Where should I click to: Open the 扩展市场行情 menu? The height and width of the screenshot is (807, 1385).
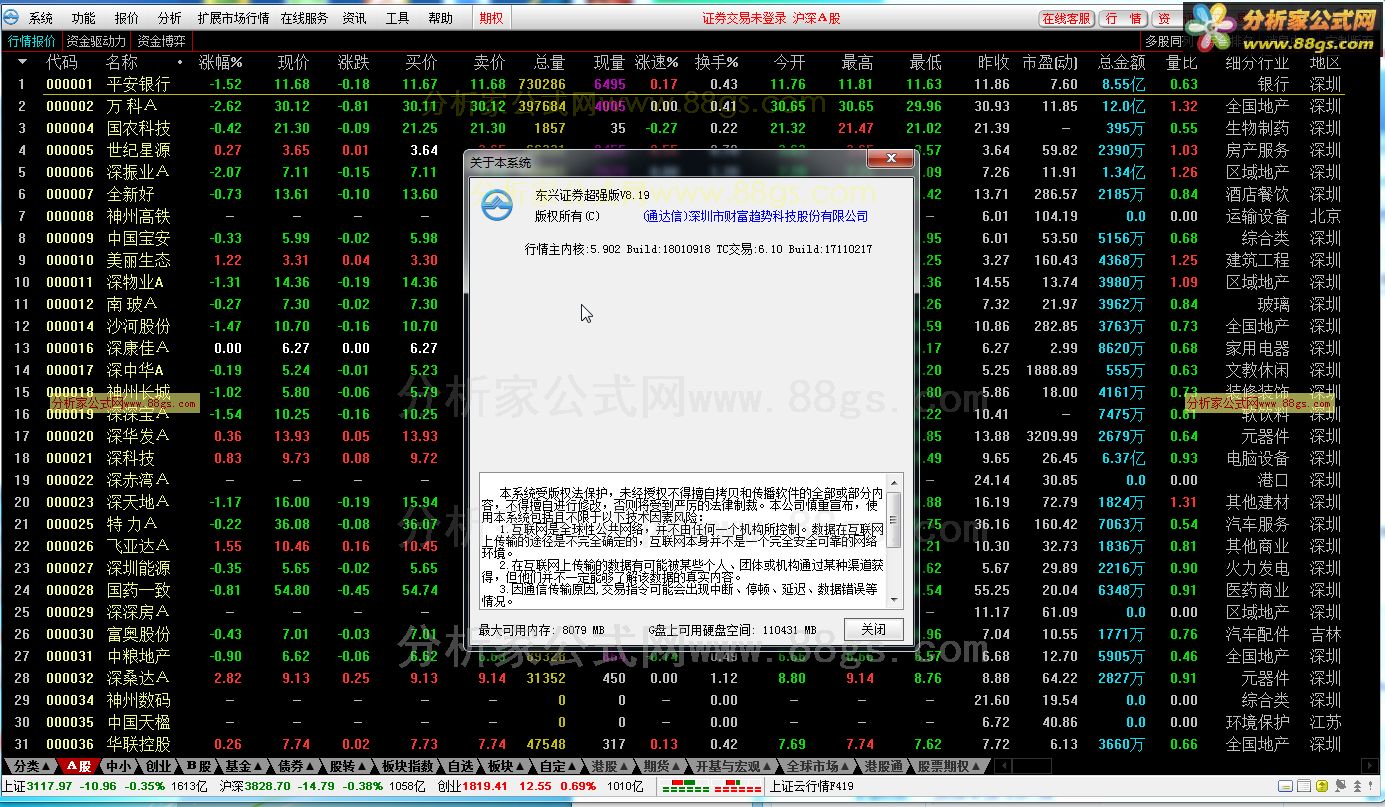pos(233,18)
